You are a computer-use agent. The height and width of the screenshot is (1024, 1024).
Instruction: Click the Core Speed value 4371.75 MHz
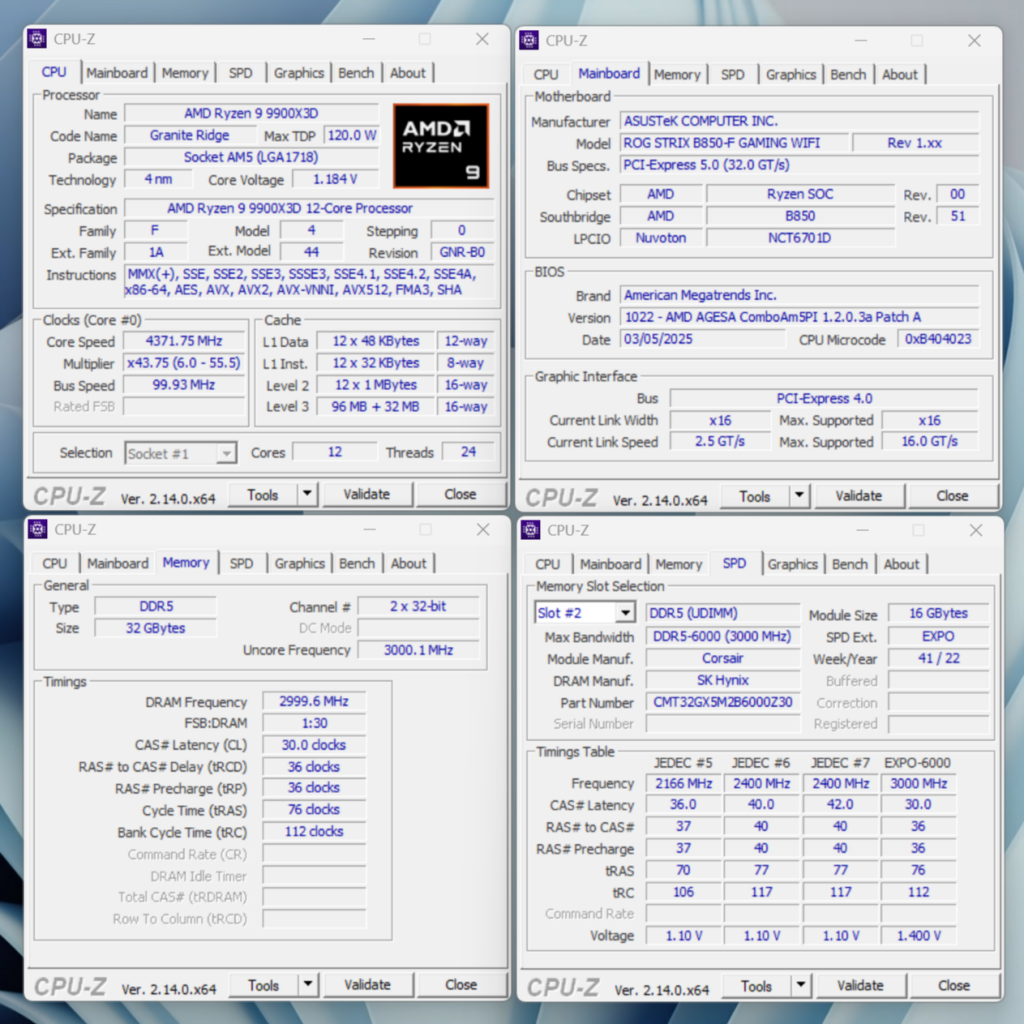pyautogui.click(x=184, y=341)
